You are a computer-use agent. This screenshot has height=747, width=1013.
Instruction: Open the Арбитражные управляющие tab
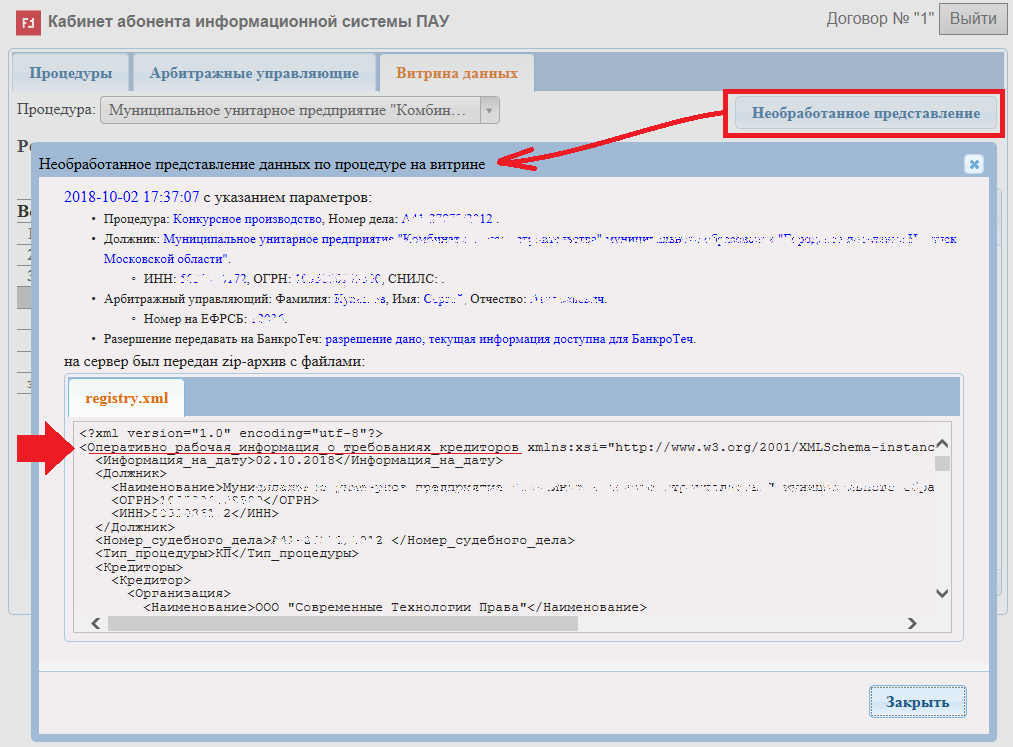254,73
